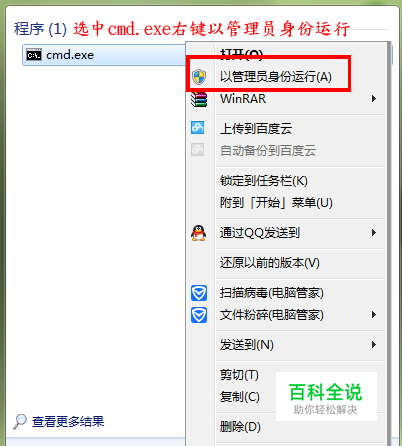The image size is (402, 446).
Task: Choose 附到「开始」菜单(U)
Action: tap(276, 203)
